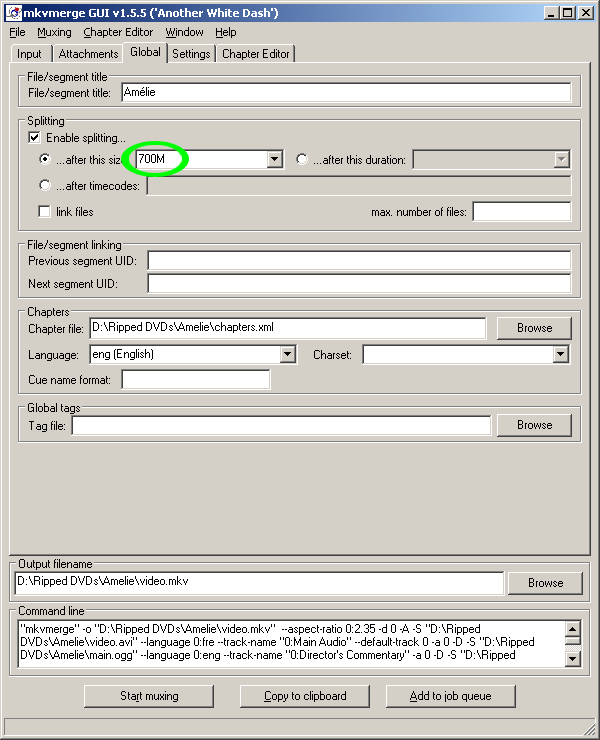Open the File menu
The height and width of the screenshot is (740, 600).
point(17,32)
